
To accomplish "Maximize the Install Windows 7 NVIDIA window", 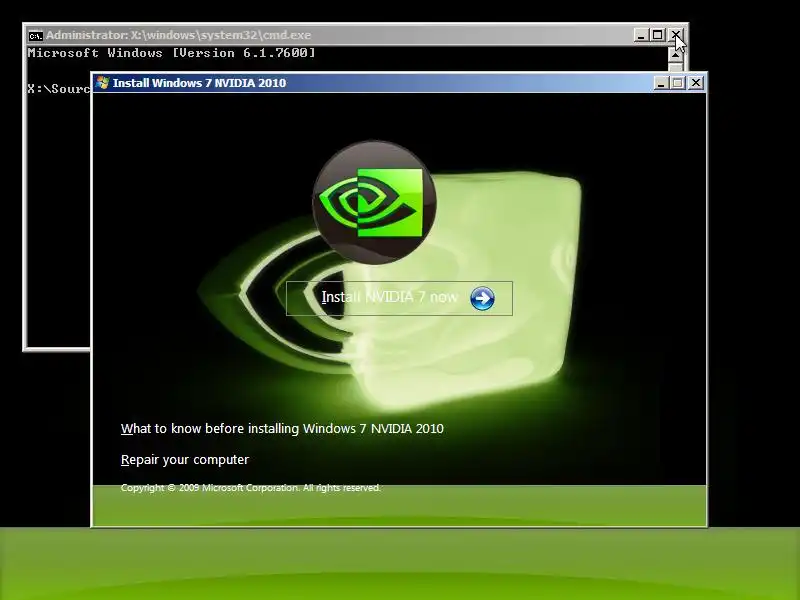I will coord(678,83).
